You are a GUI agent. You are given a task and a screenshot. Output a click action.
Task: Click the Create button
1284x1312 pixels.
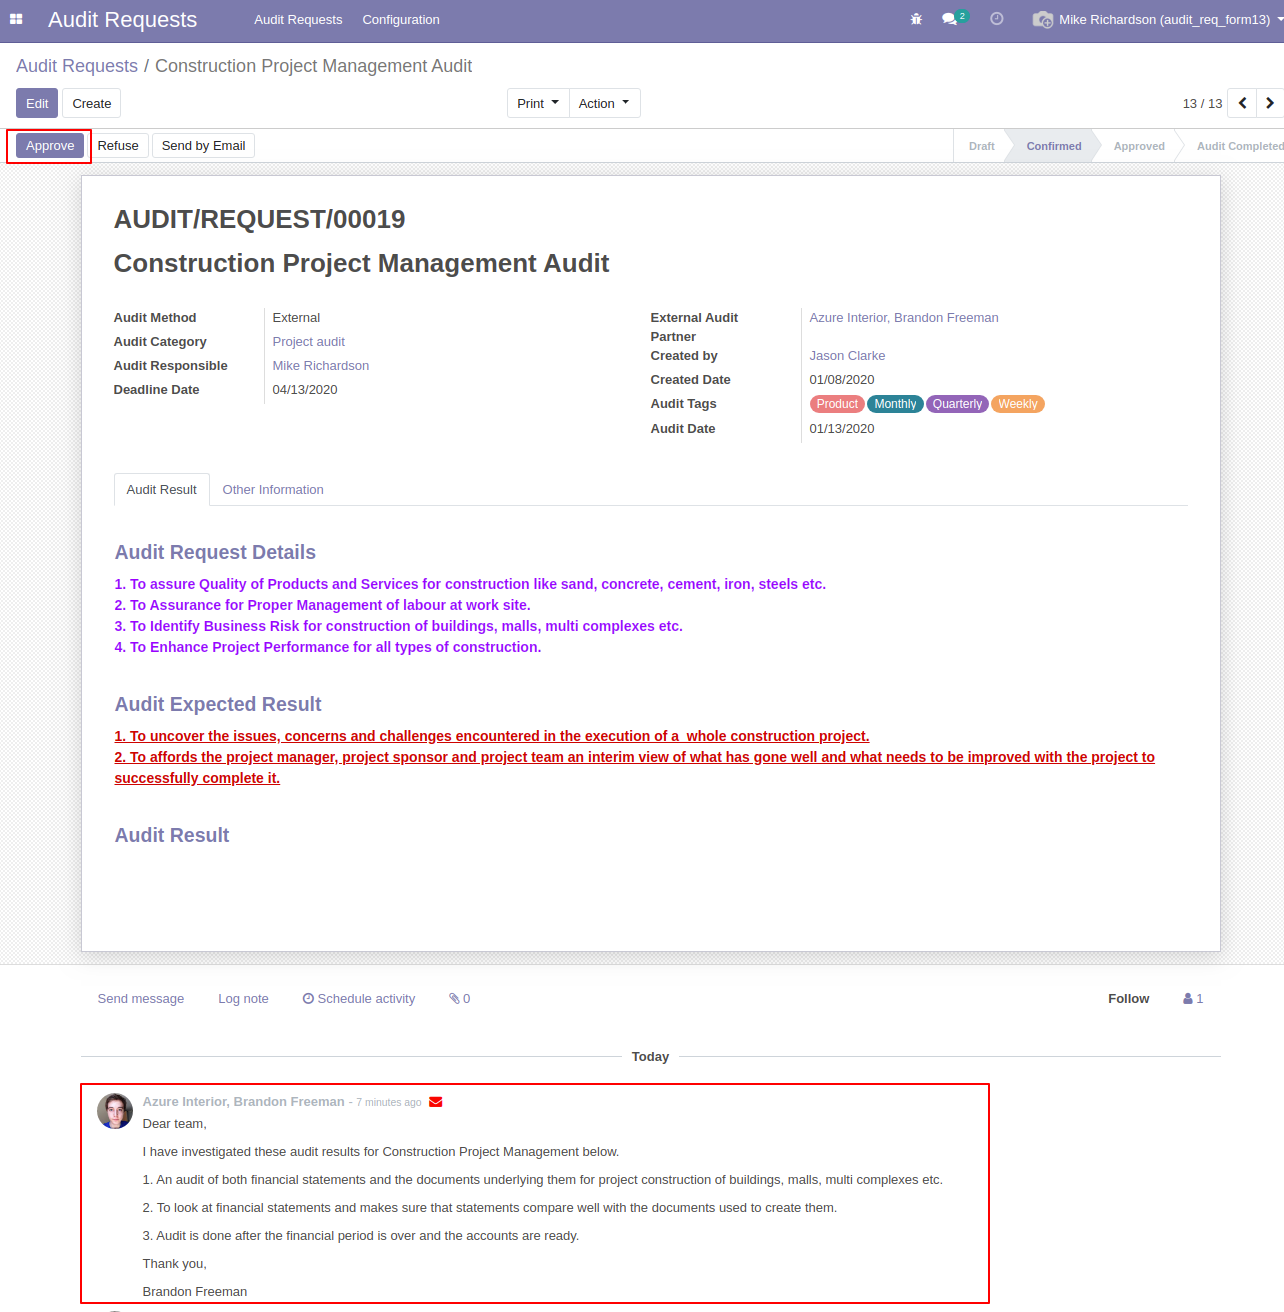(x=92, y=103)
